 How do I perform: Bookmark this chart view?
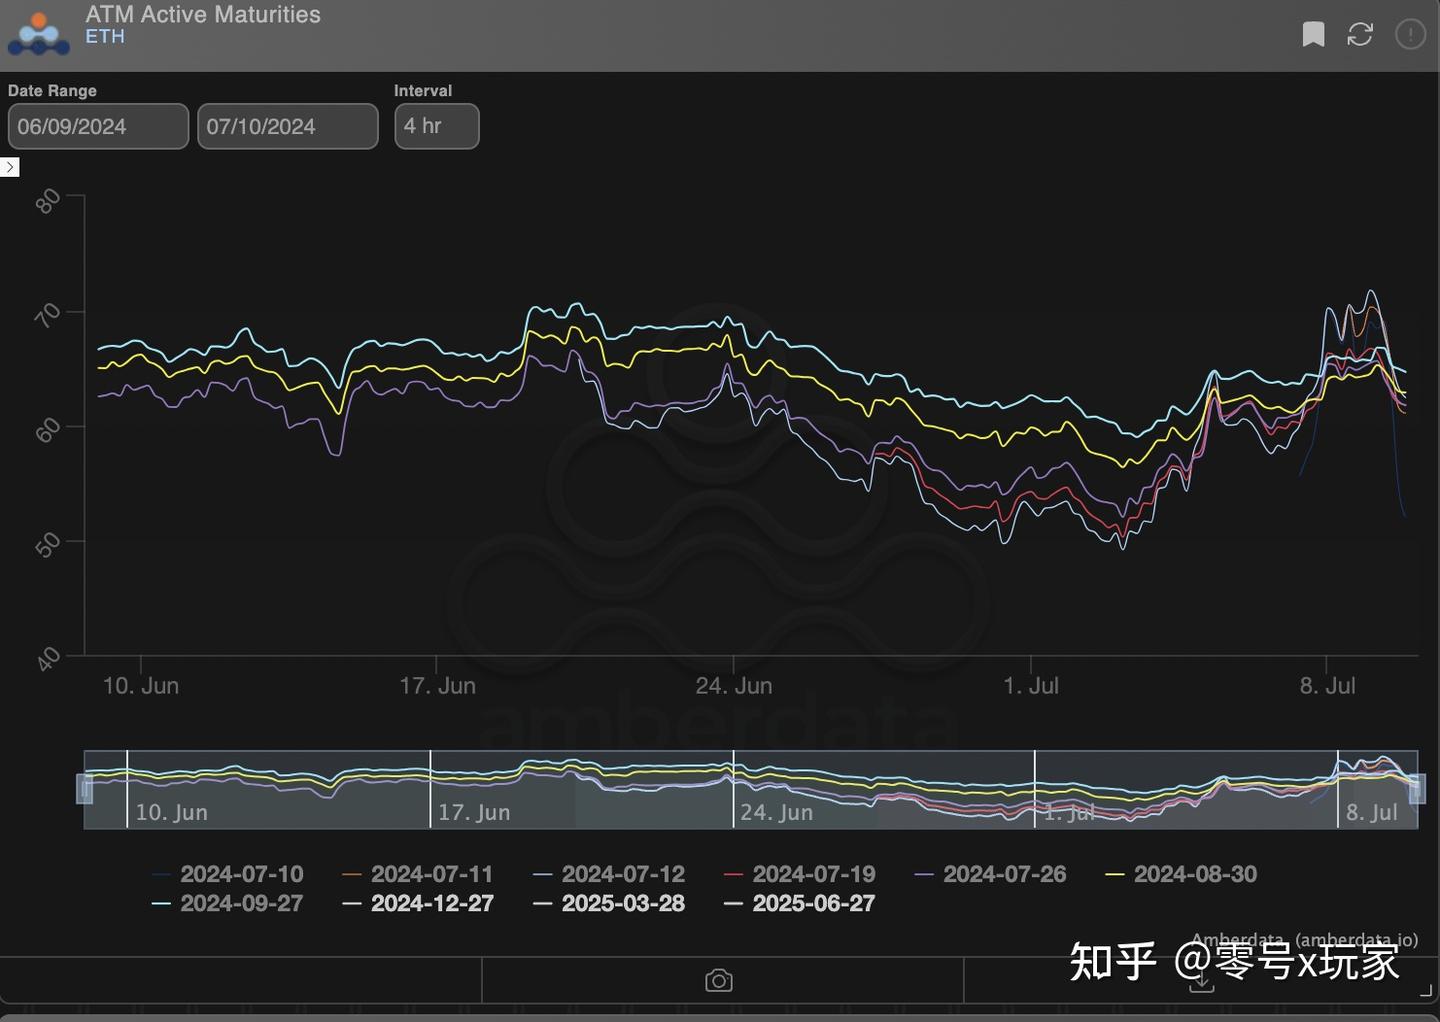click(1313, 34)
